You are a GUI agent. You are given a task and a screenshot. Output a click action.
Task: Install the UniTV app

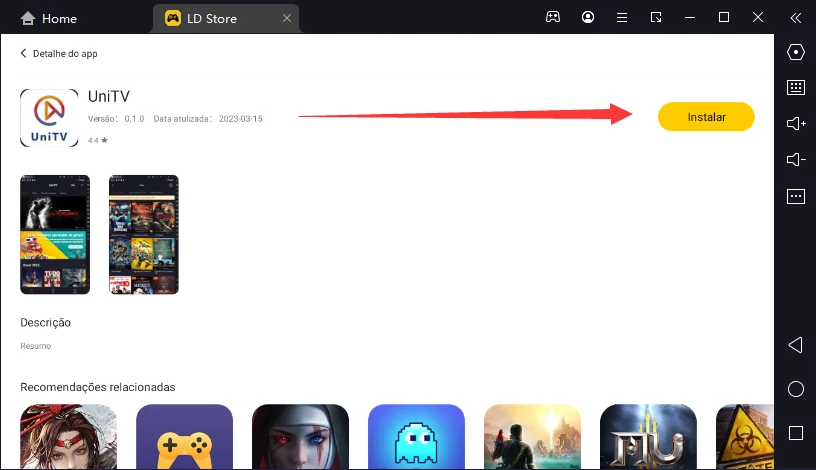(x=706, y=117)
